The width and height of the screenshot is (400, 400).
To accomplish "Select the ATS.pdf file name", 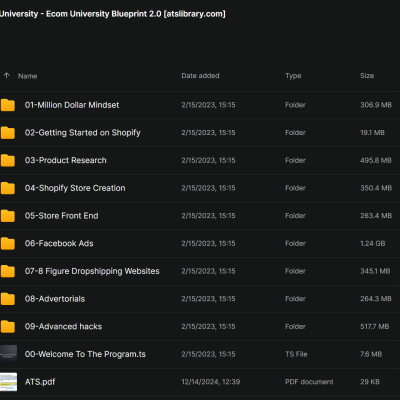I will click(x=40, y=382).
